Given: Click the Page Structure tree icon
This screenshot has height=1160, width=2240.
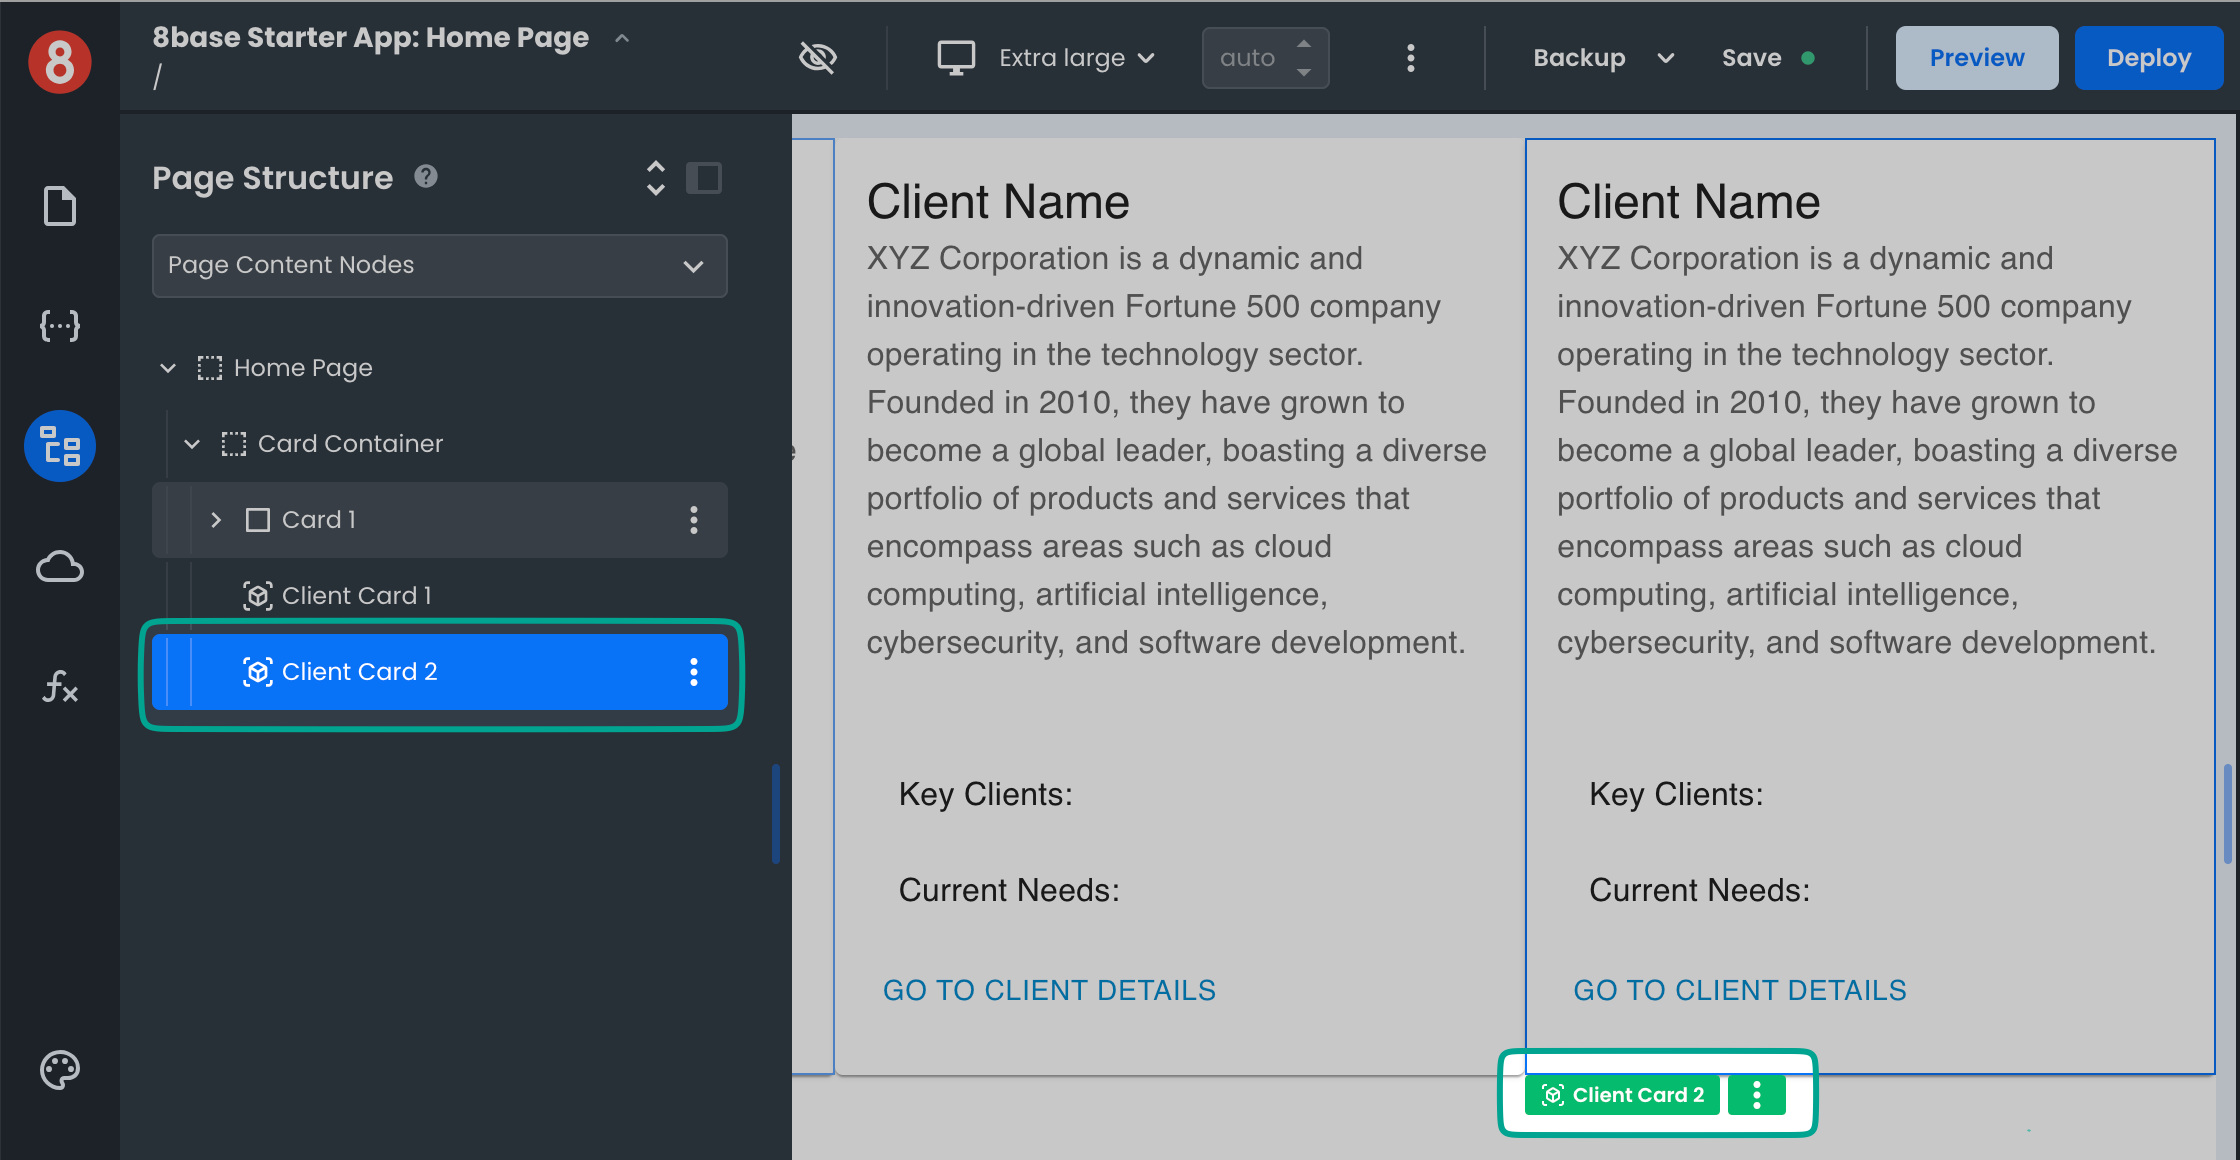Looking at the screenshot, I should (60, 446).
